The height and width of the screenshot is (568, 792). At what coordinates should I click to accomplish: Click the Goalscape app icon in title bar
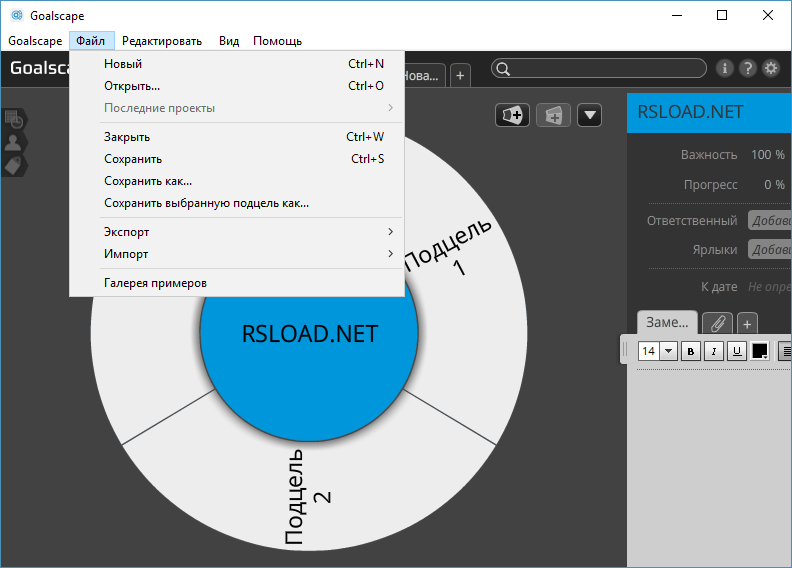point(17,15)
